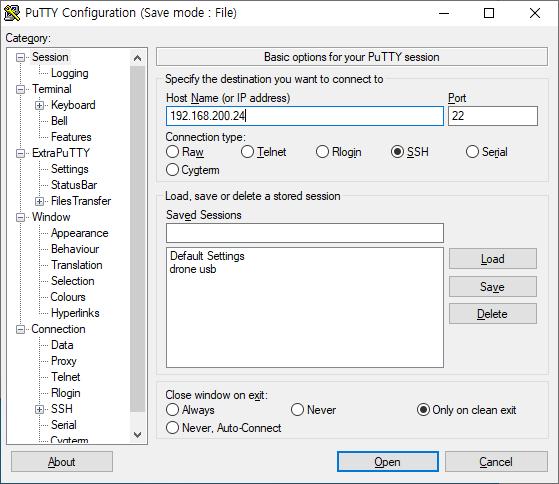The height and width of the screenshot is (484, 559).
Task: Open the Behaviour category
Action: click(x=75, y=249)
